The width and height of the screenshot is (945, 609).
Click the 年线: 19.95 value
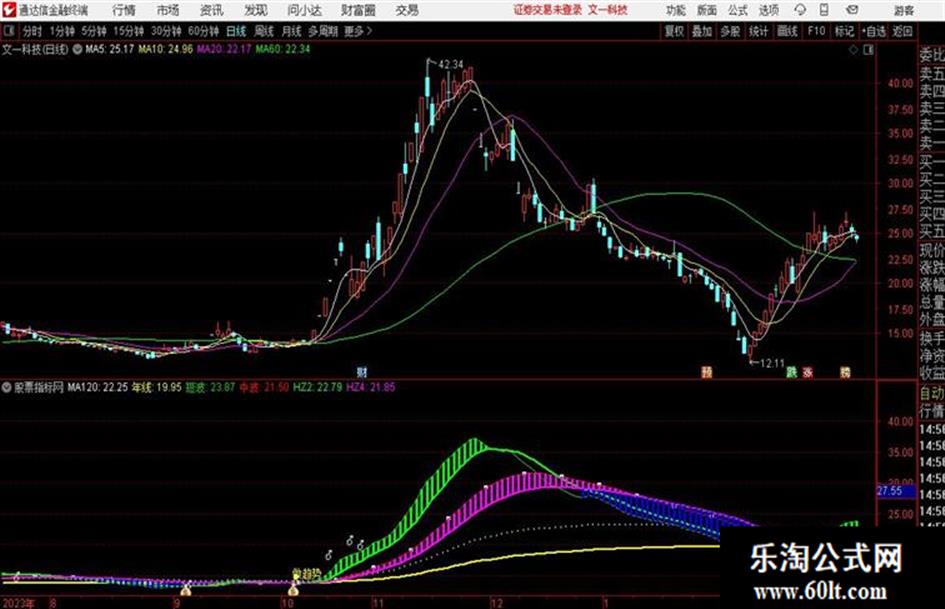tap(157, 387)
